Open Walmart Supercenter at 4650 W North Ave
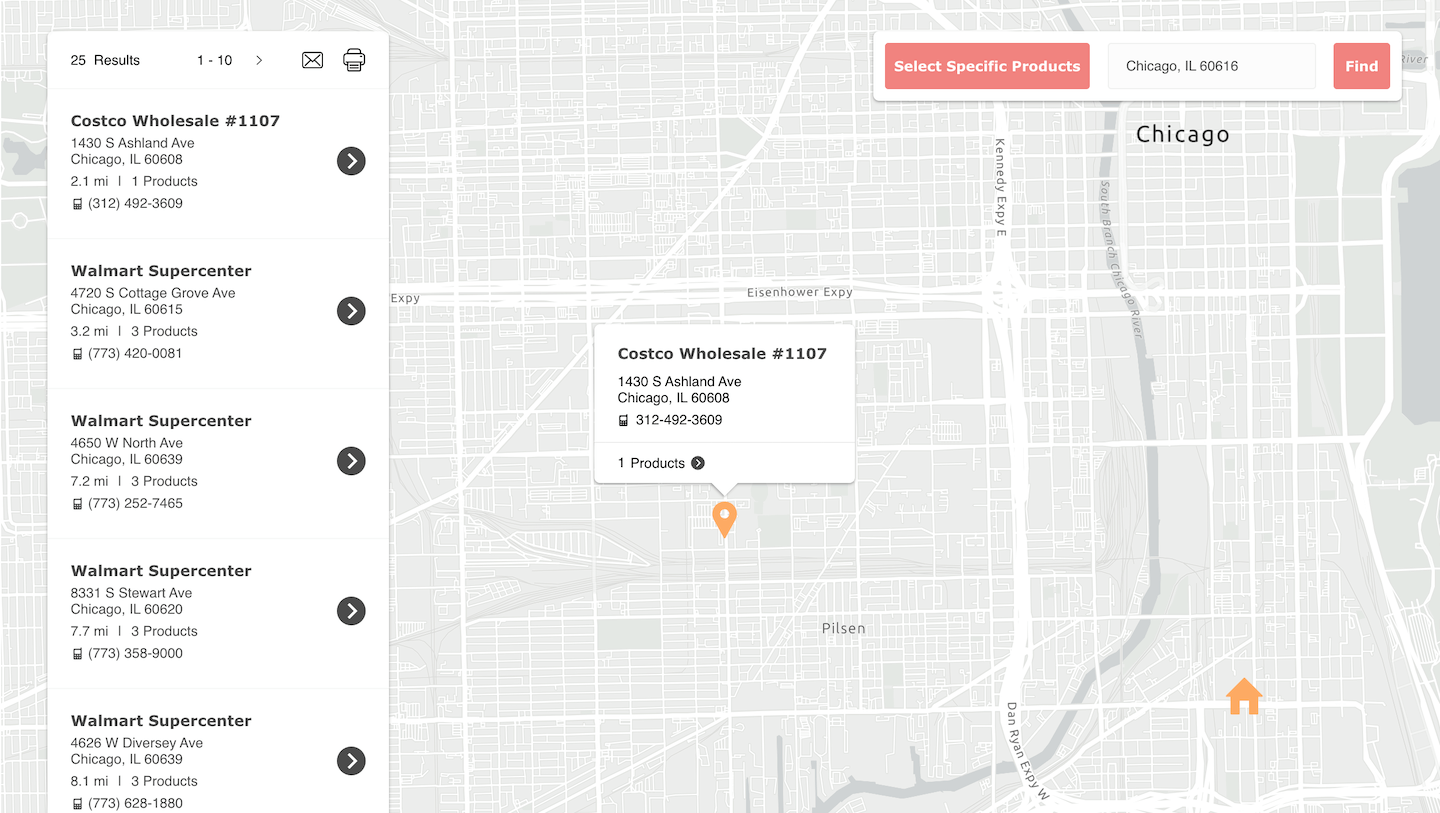The image size is (1440, 813). [x=161, y=421]
